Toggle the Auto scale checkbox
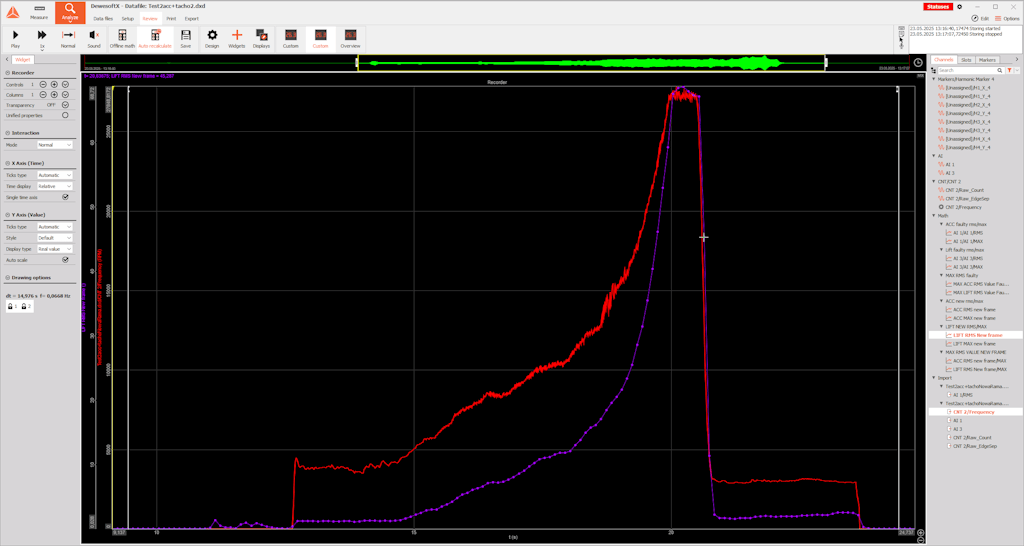This screenshot has width=1024, height=546. pyautogui.click(x=66, y=259)
